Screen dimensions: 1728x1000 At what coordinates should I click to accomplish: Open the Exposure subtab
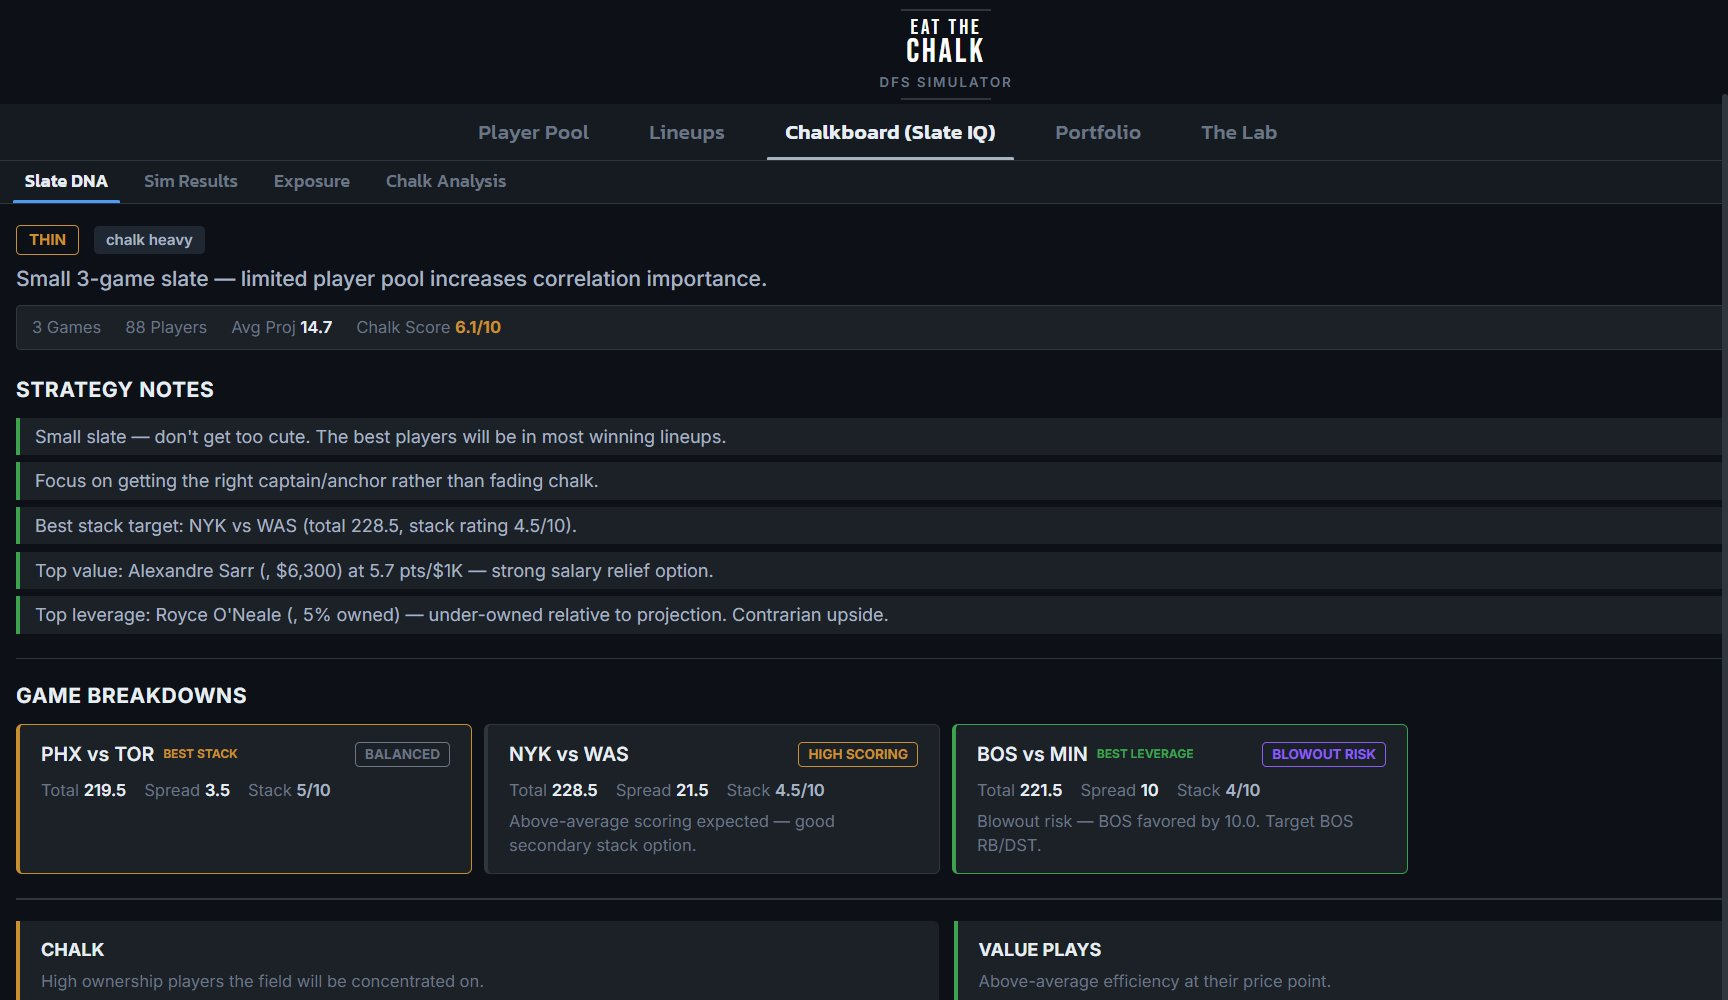coord(311,181)
